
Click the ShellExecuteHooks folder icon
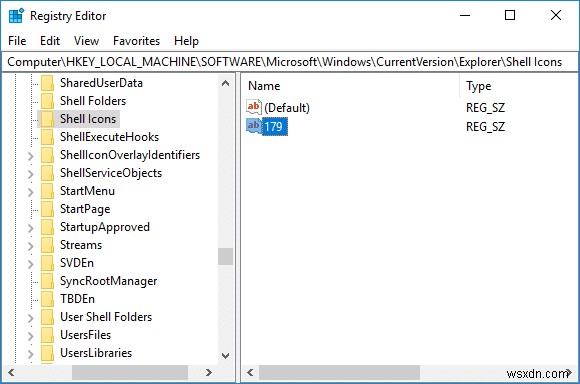click(x=47, y=137)
